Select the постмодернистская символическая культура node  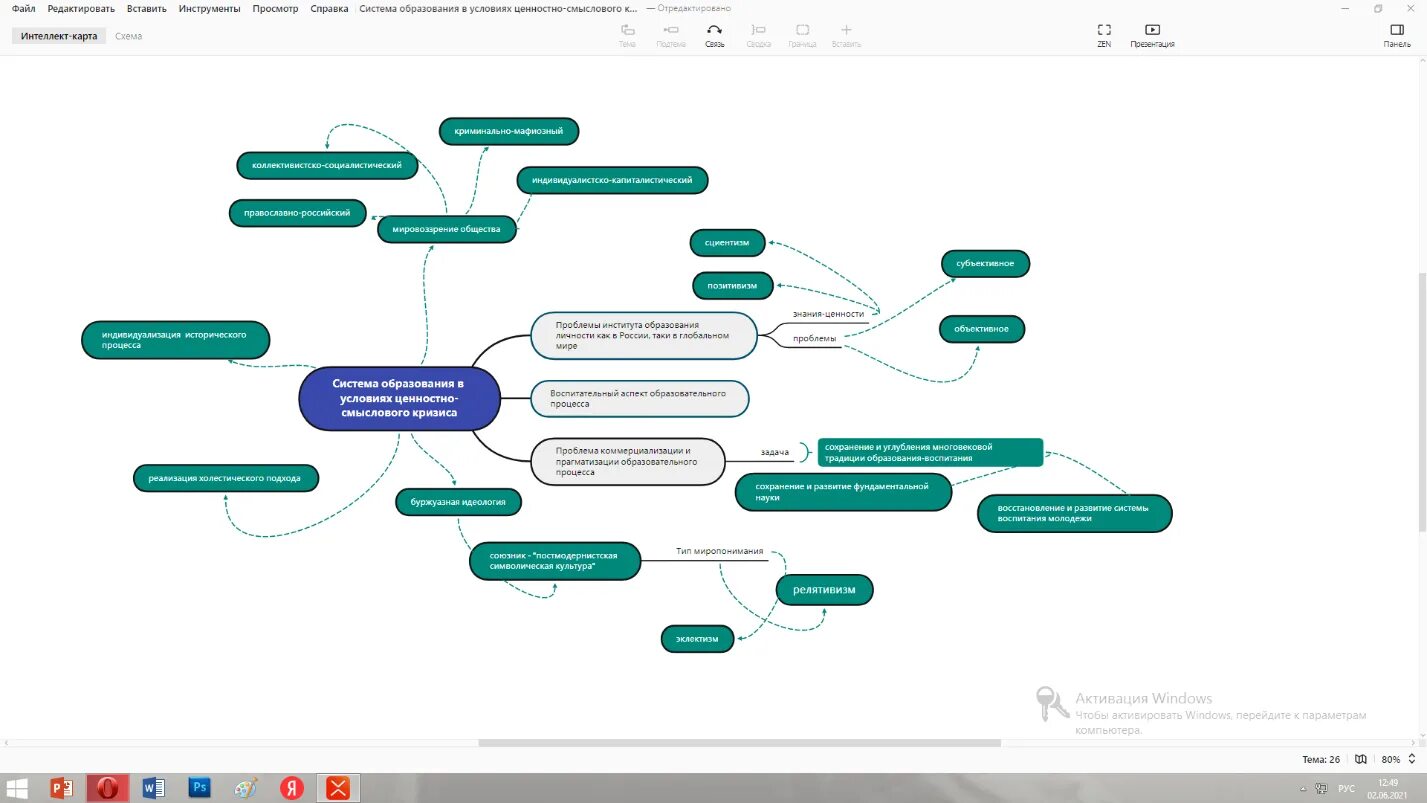point(555,561)
